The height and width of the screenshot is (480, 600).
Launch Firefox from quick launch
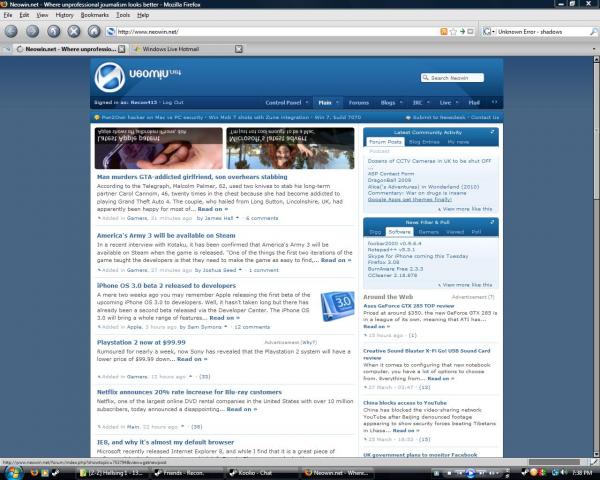[x=34, y=473]
